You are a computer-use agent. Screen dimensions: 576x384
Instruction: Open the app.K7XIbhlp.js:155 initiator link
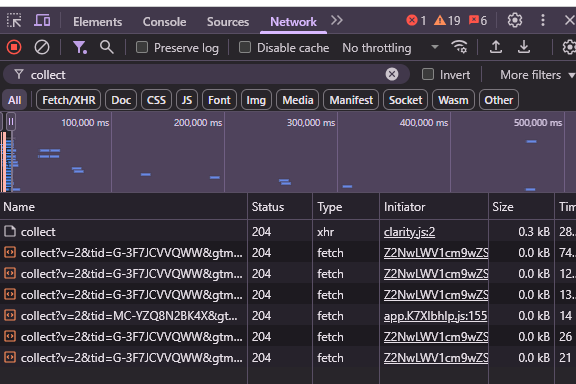[x=435, y=316]
